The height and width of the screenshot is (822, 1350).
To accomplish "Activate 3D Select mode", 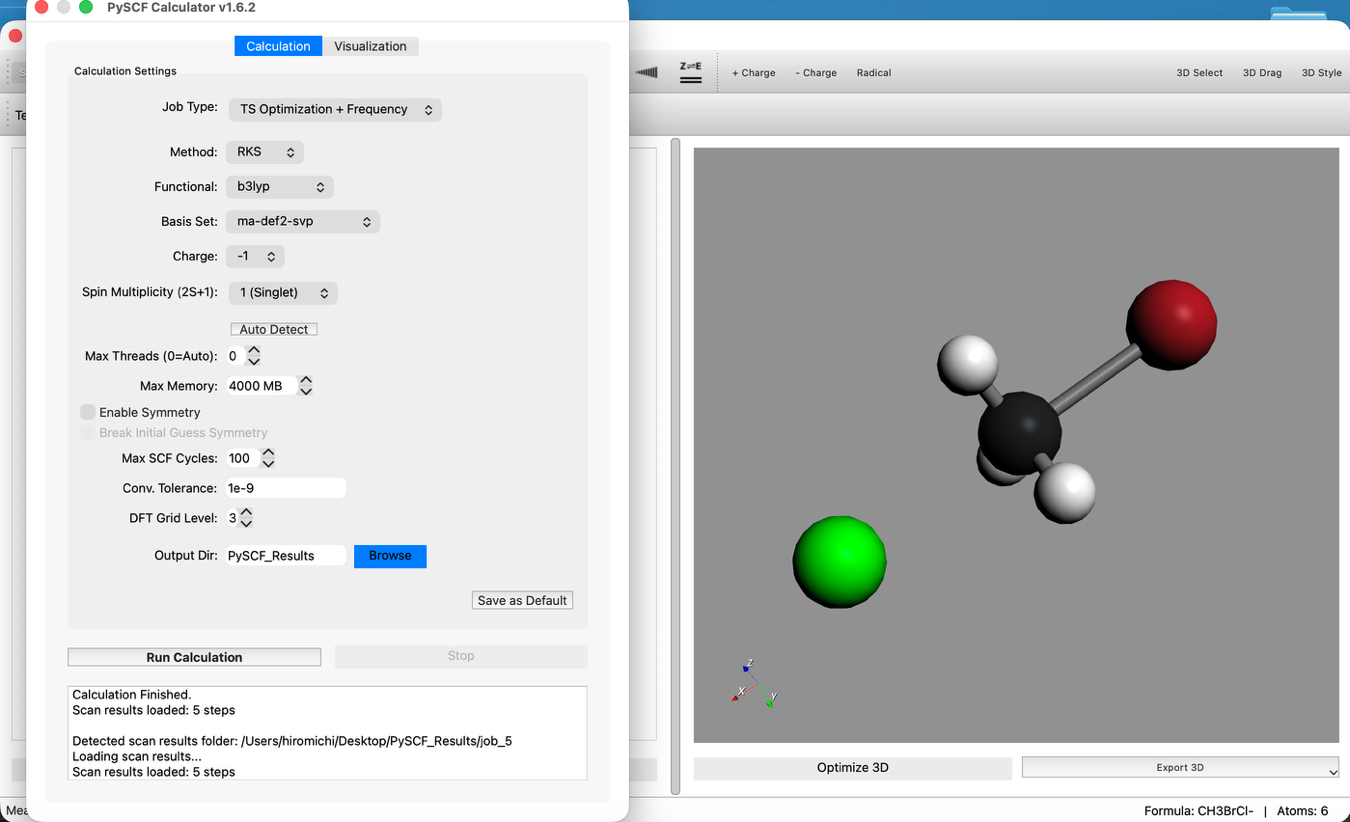I will tap(1199, 72).
